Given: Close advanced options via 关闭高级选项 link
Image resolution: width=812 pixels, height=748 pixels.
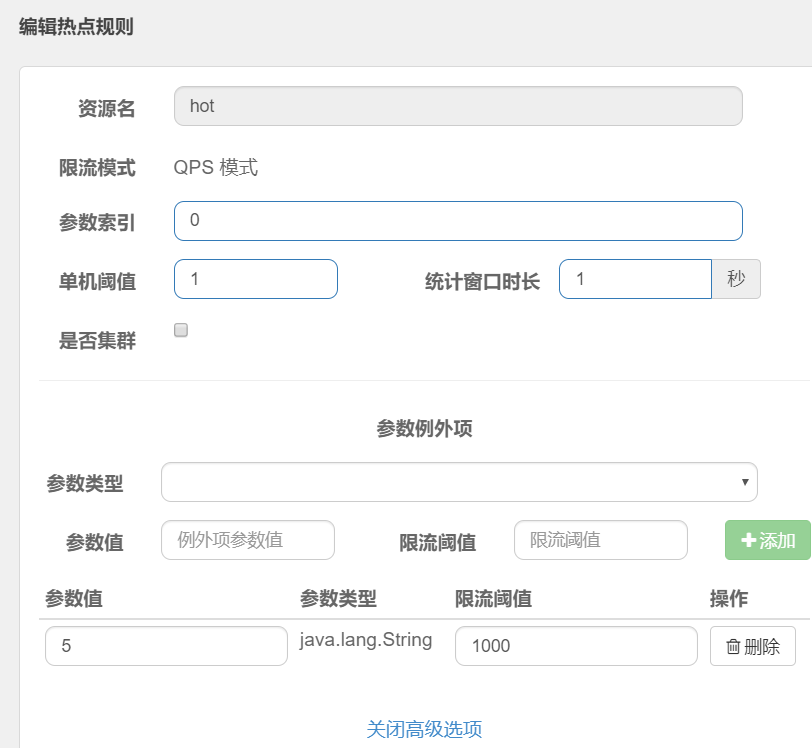Looking at the screenshot, I should click(424, 729).
